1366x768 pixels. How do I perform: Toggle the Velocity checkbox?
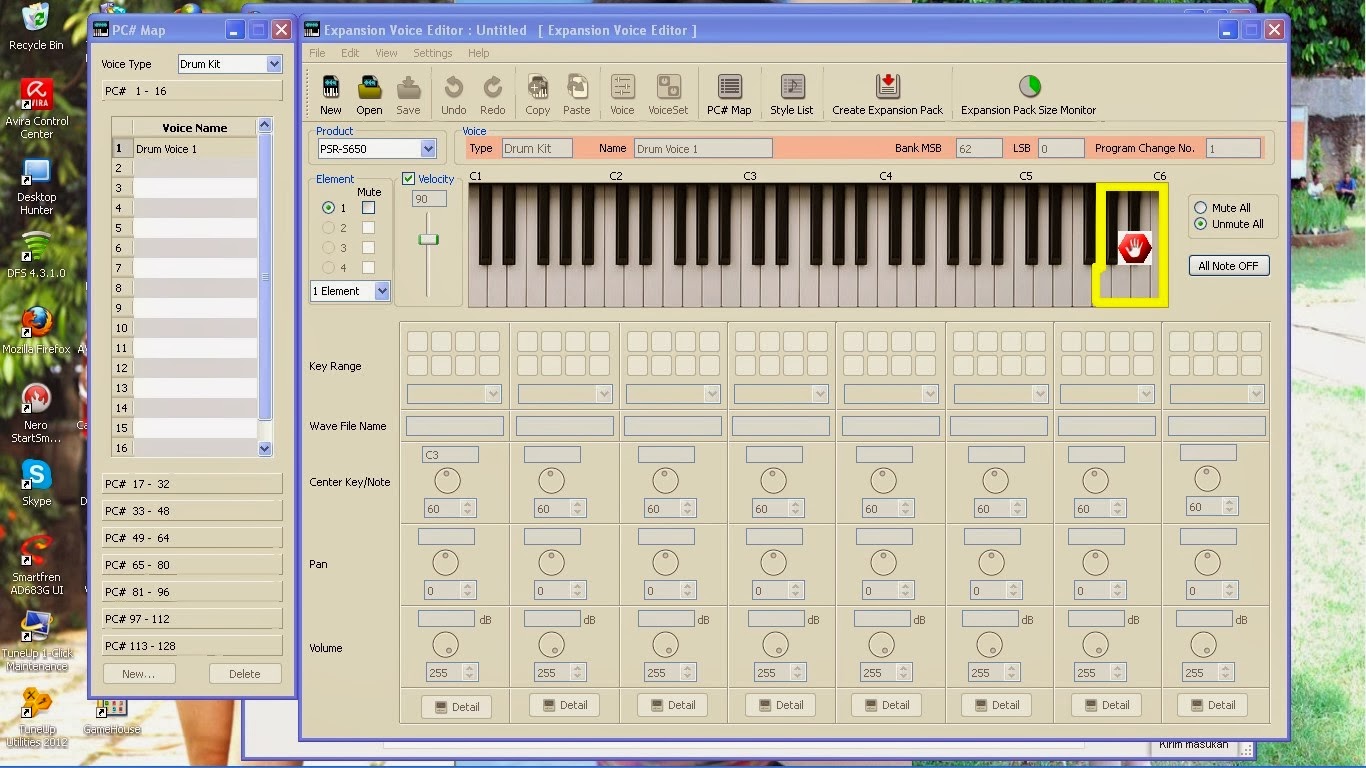[408, 179]
